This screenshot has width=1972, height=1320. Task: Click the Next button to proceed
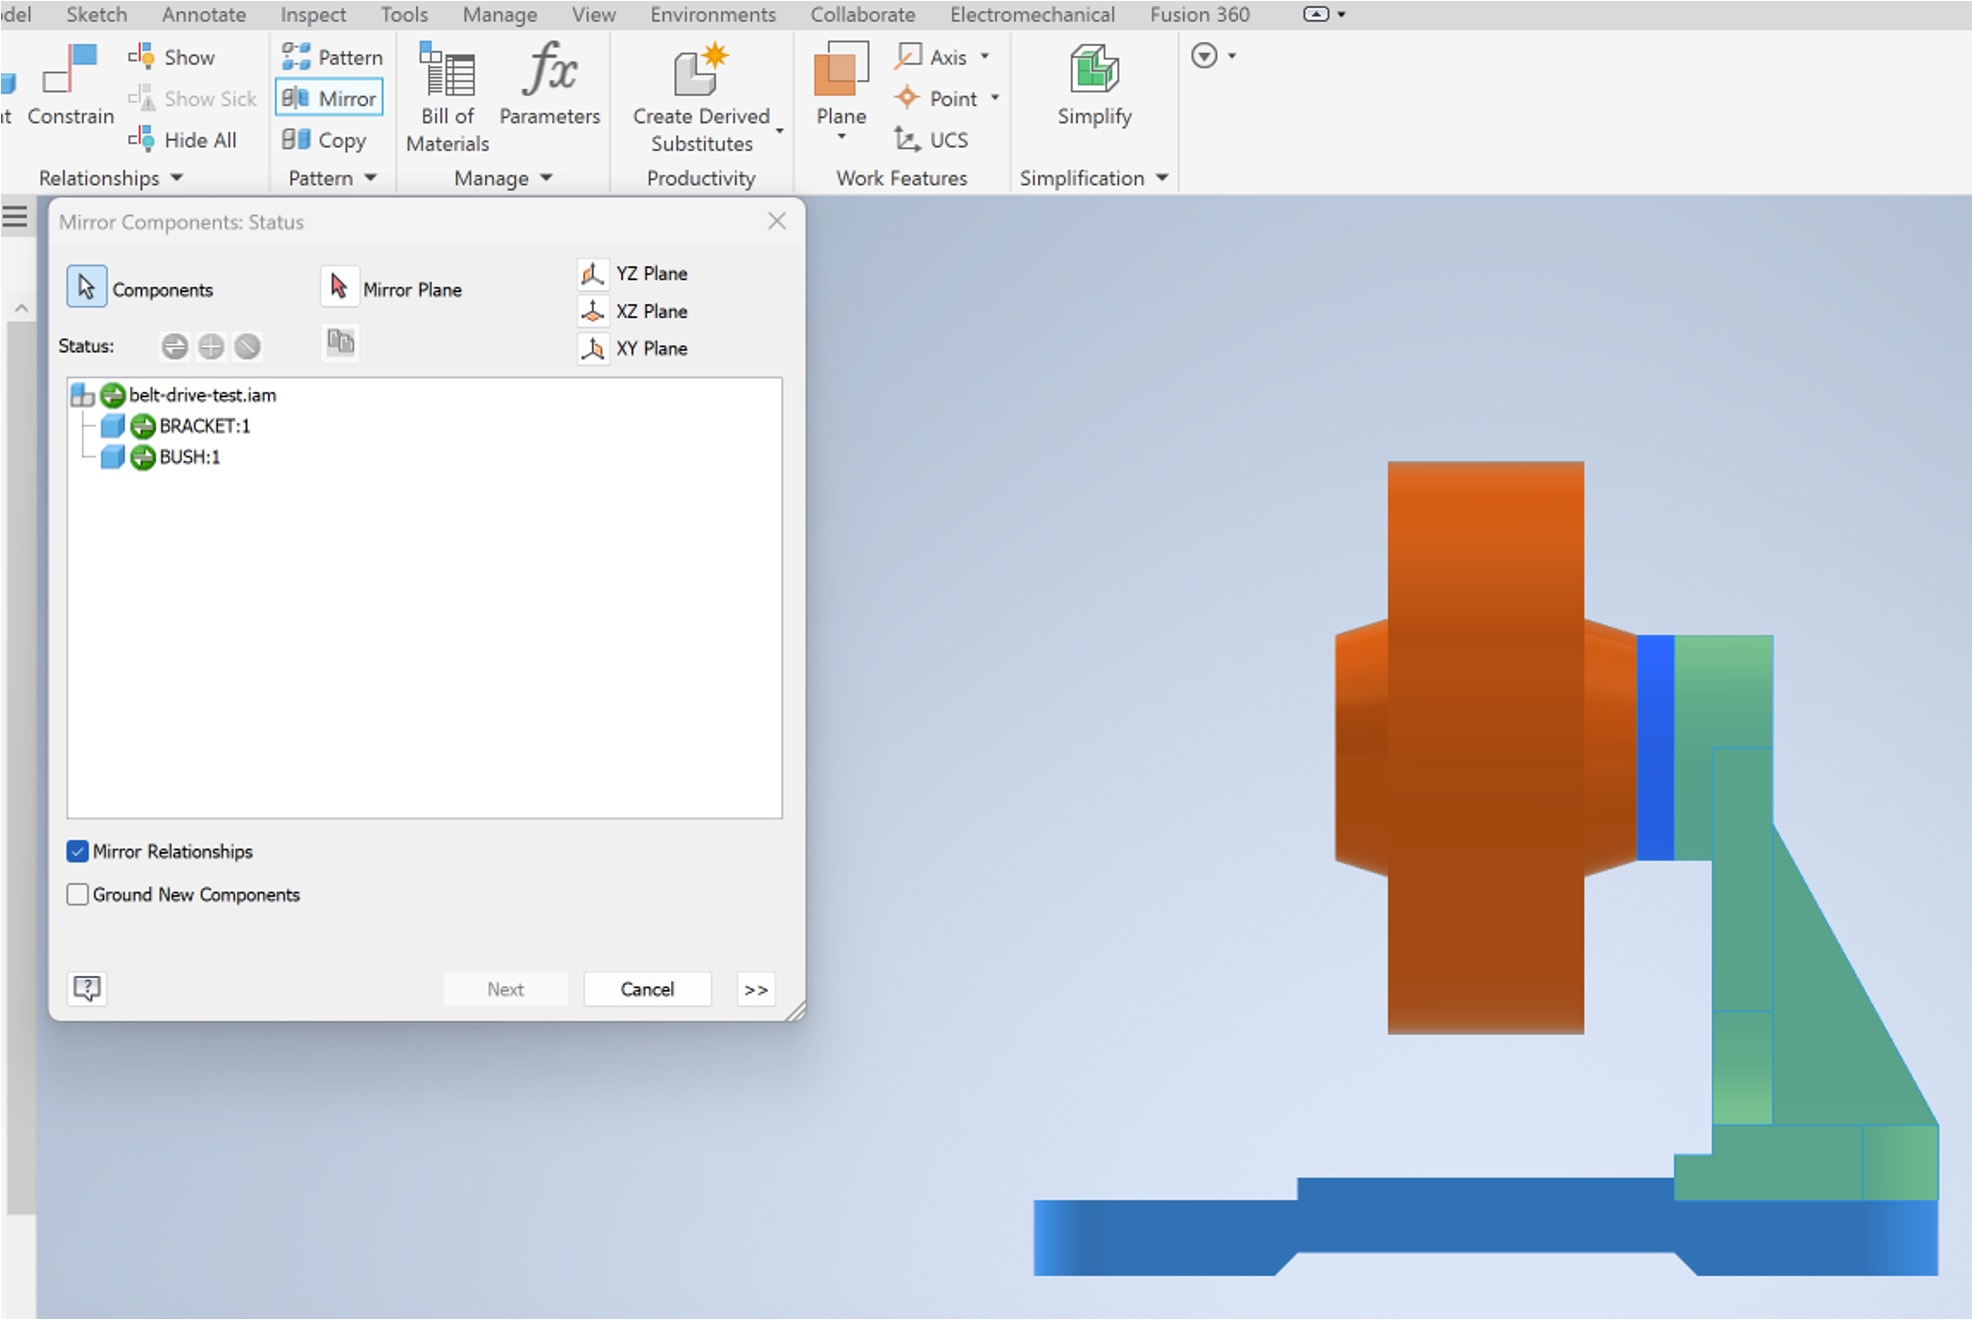click(507, 989)
